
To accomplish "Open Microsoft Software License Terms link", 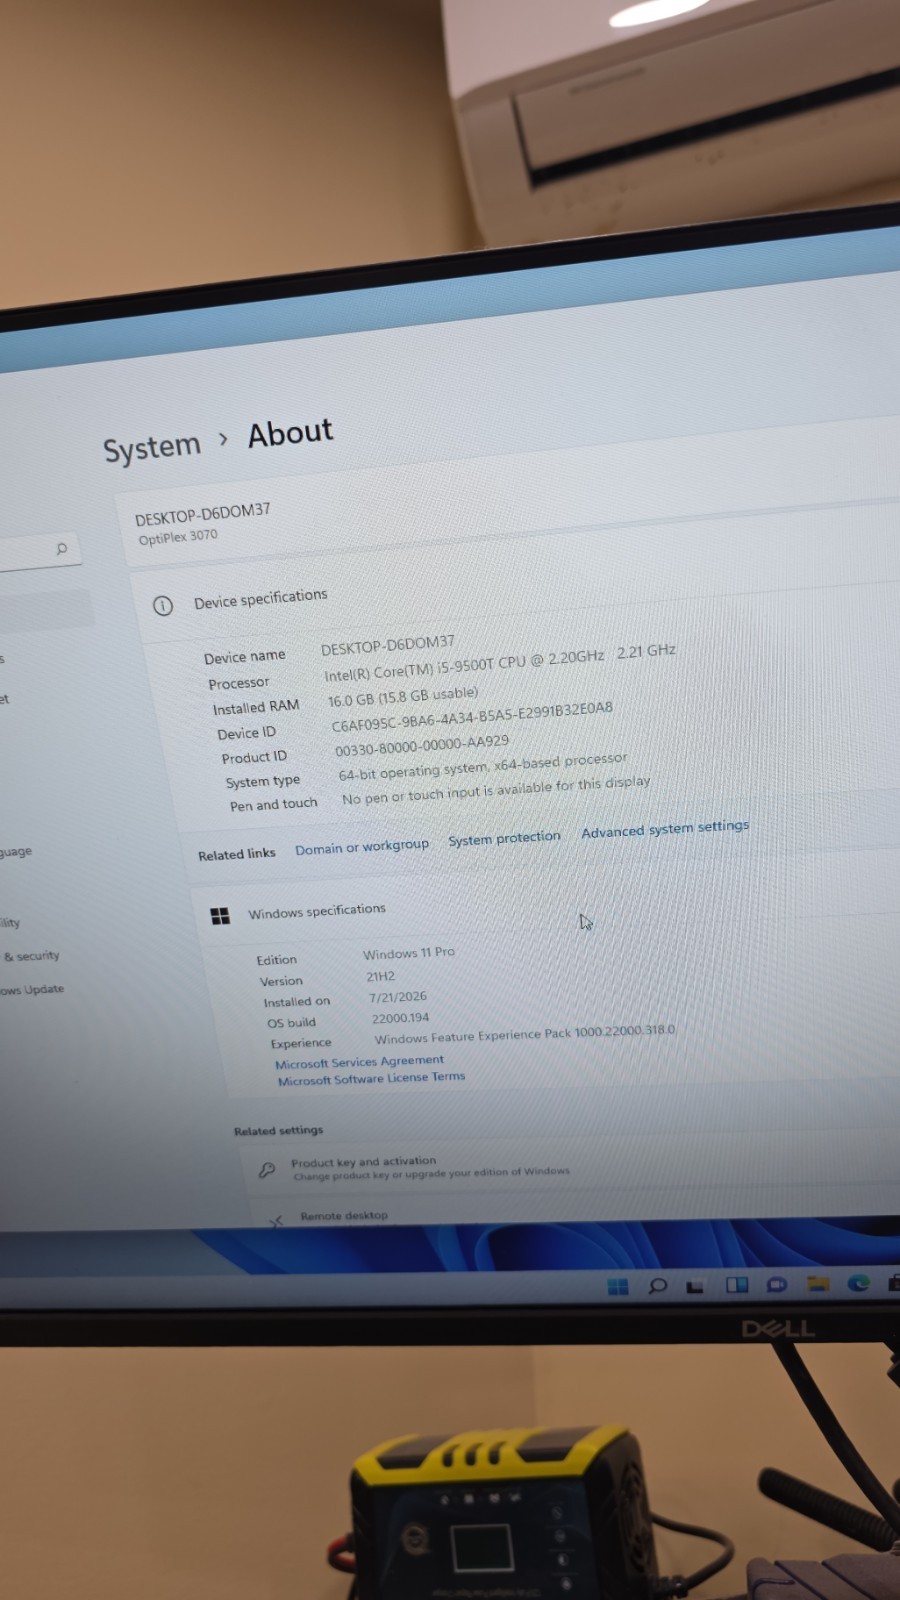I will (371, 1079).
